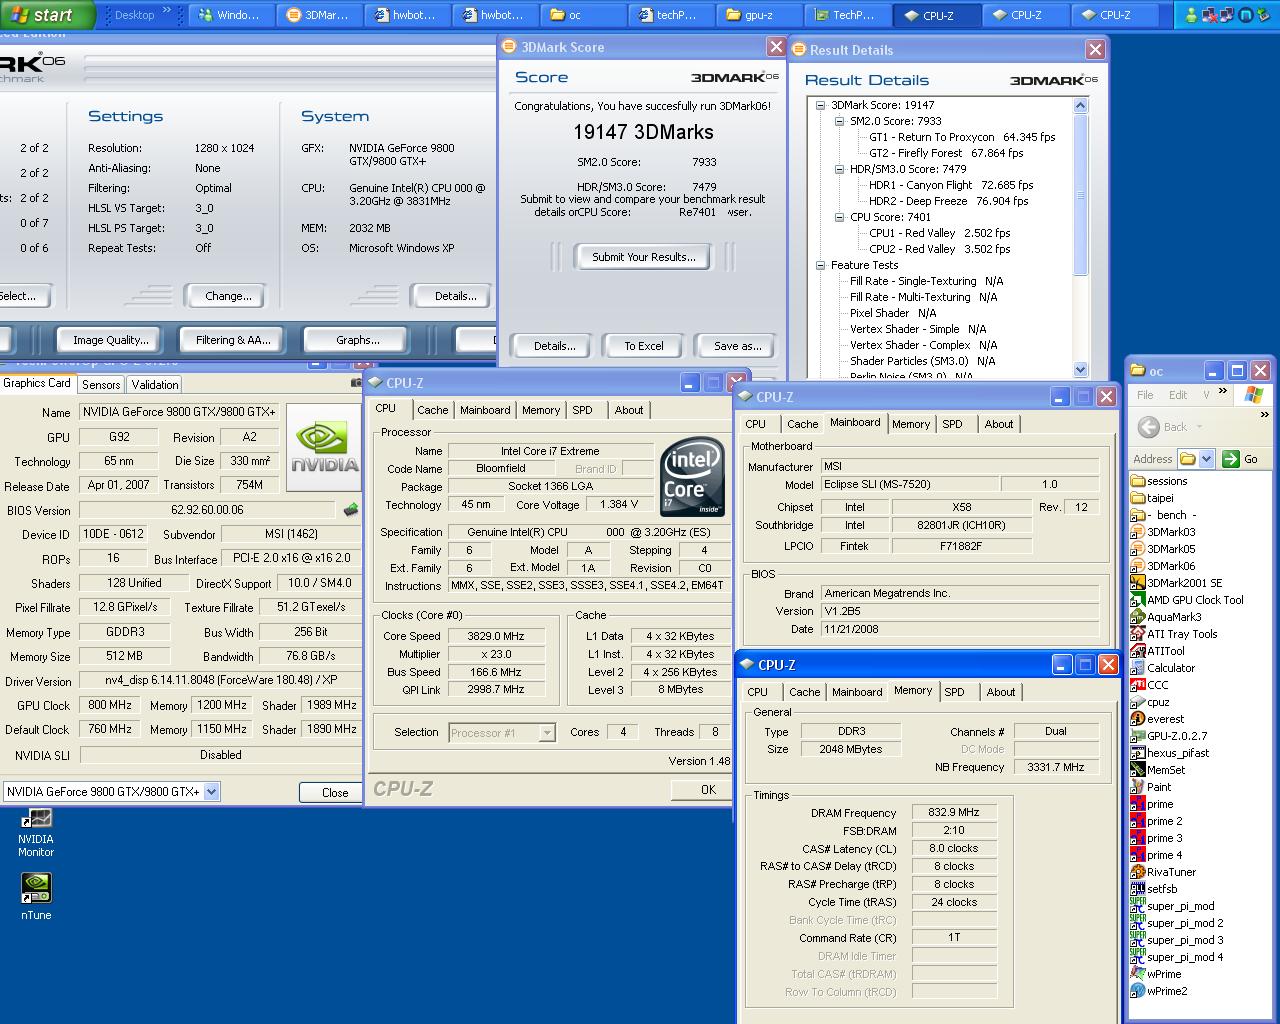Open the GPU-Z graphics card selector dropdown
This screenshot has width=1280, height=1024.
point(211,791)
